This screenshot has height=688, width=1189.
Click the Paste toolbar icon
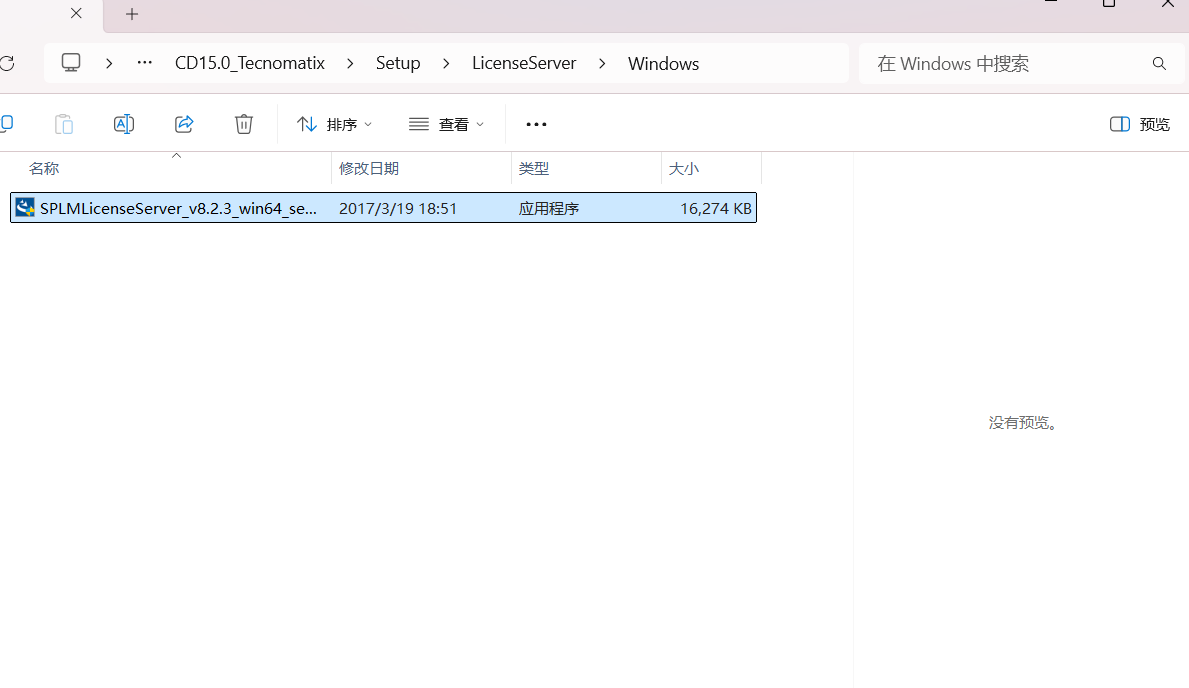pos(64,124)
